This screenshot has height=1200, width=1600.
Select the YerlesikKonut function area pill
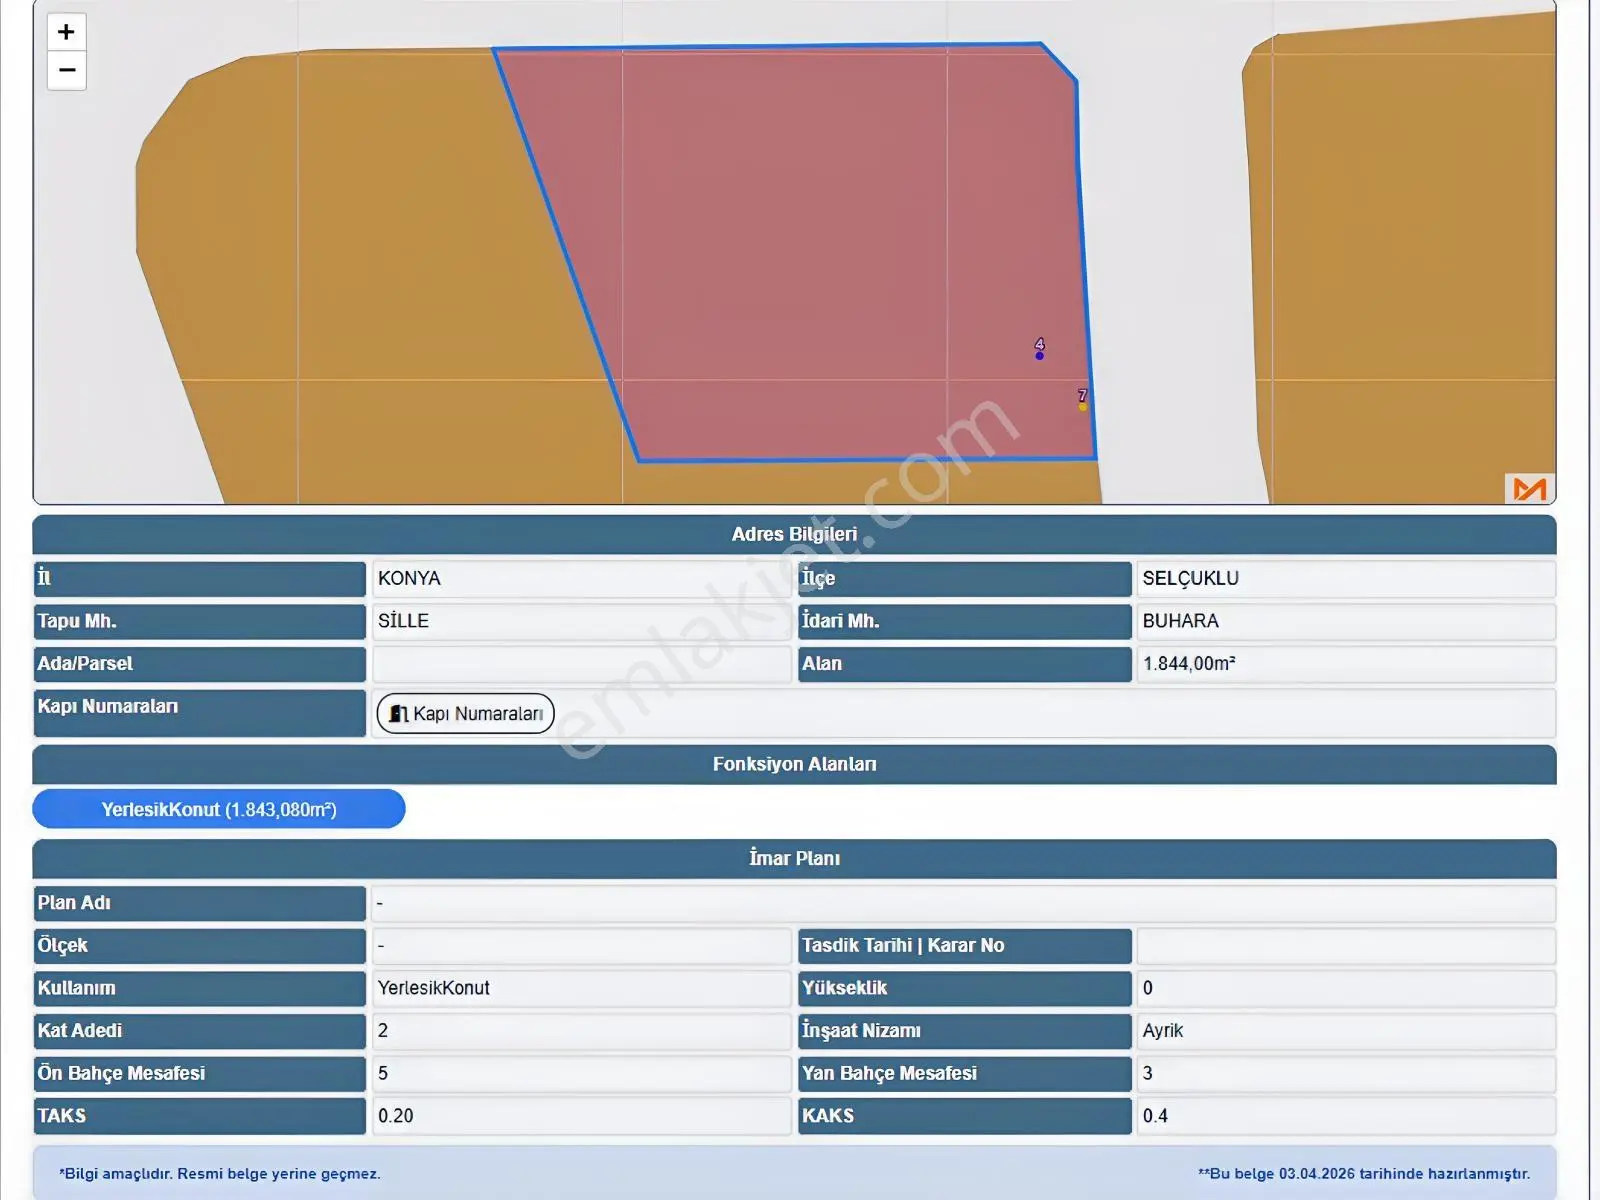point(219,809)
